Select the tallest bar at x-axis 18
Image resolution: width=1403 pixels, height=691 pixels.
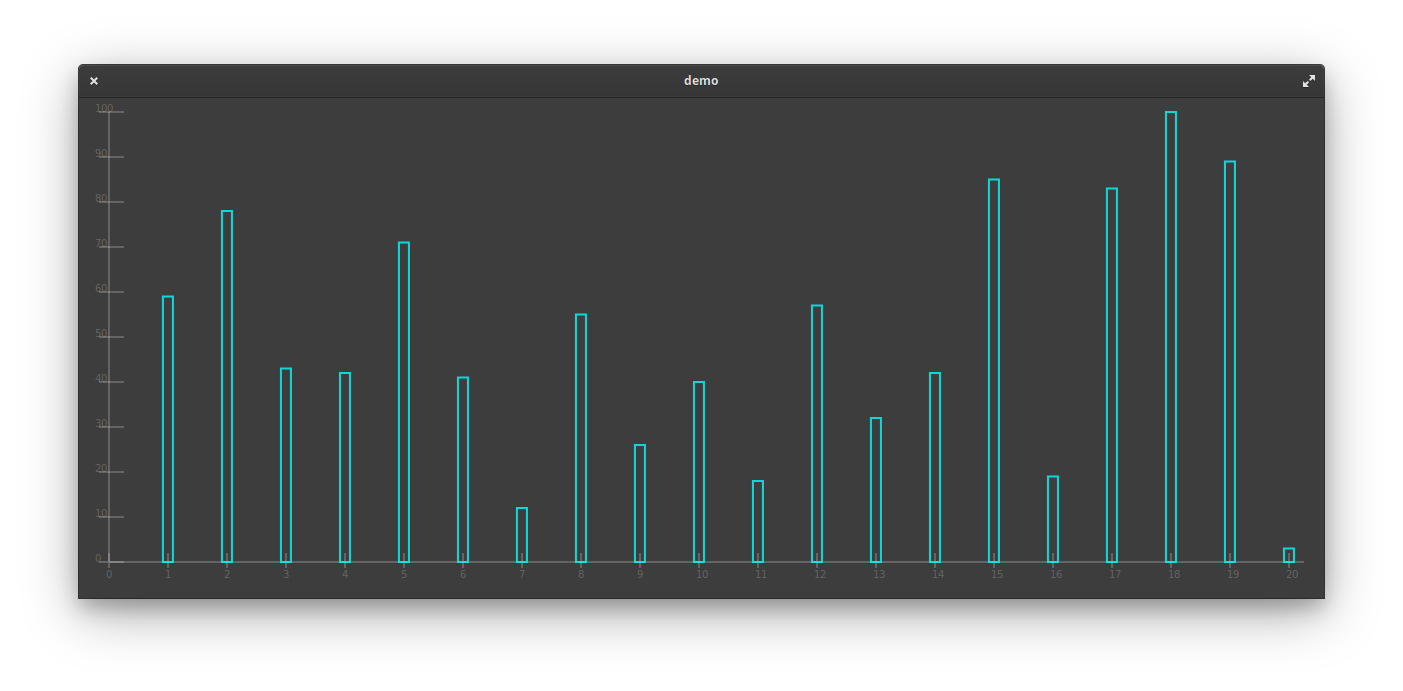pyautogui.click(x=1171, y=337)
